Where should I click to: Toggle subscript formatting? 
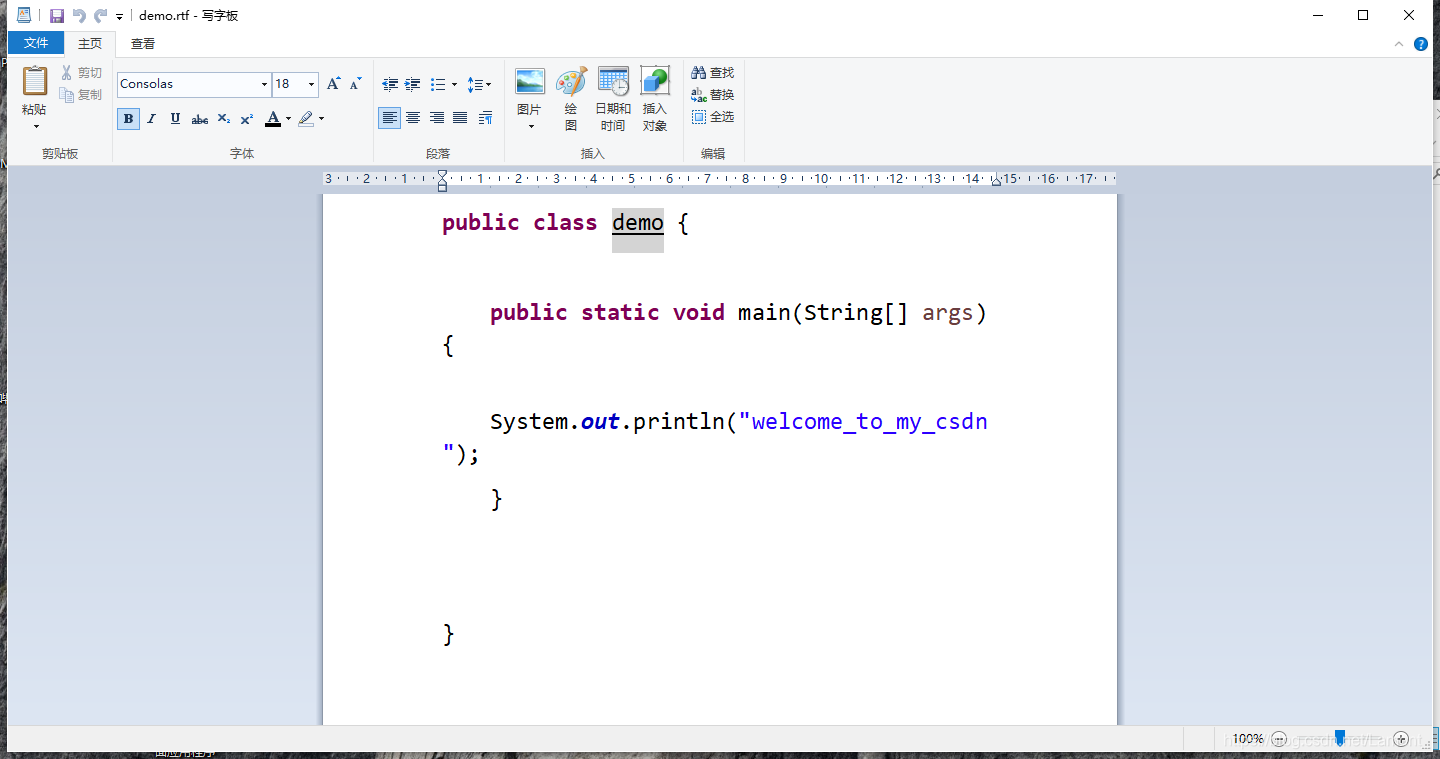click(x=224, y=119)
